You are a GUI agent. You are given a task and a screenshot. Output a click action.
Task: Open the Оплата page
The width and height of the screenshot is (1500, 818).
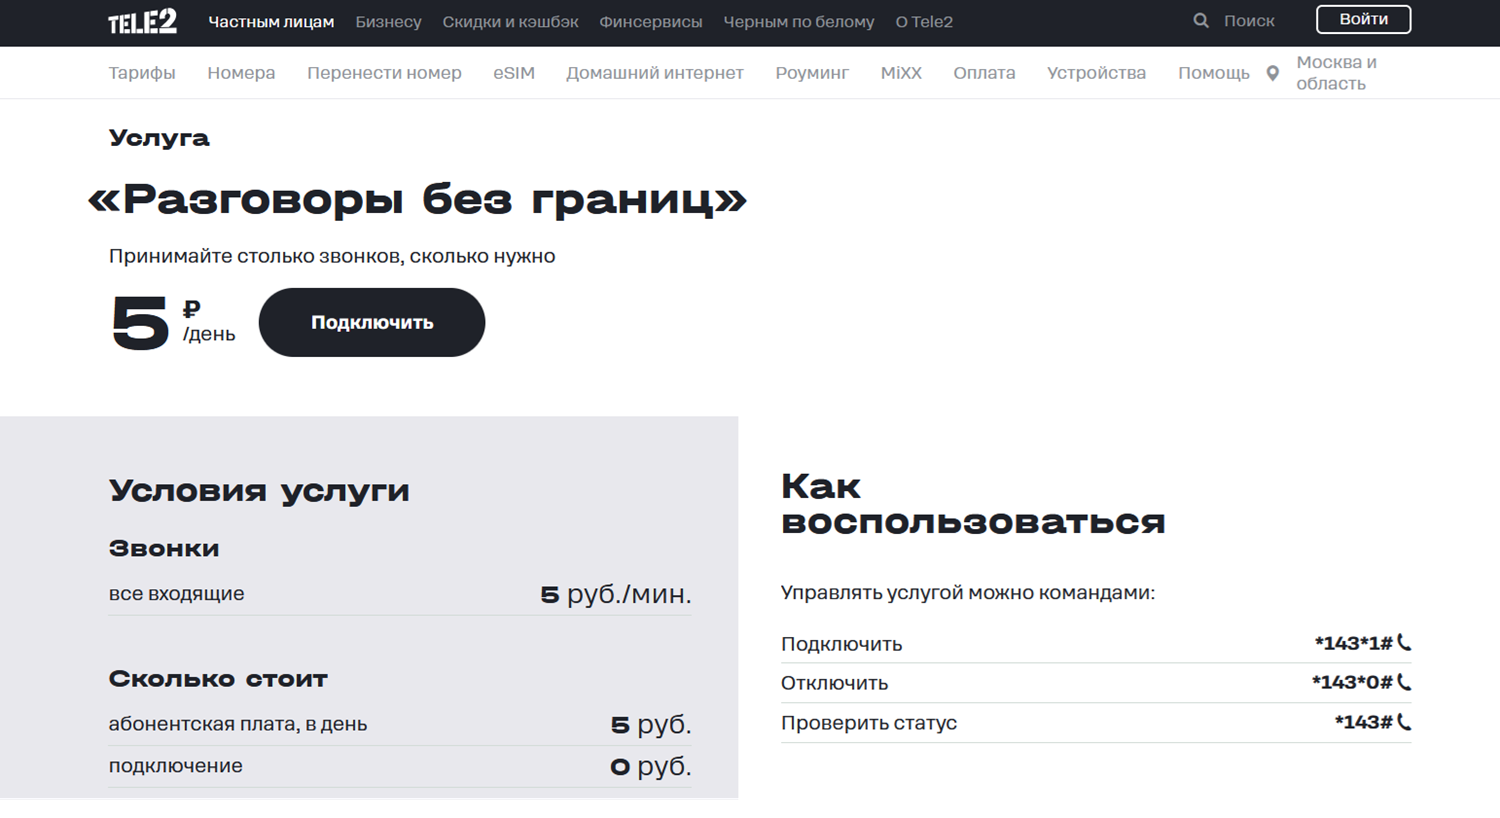coord(984,73)
